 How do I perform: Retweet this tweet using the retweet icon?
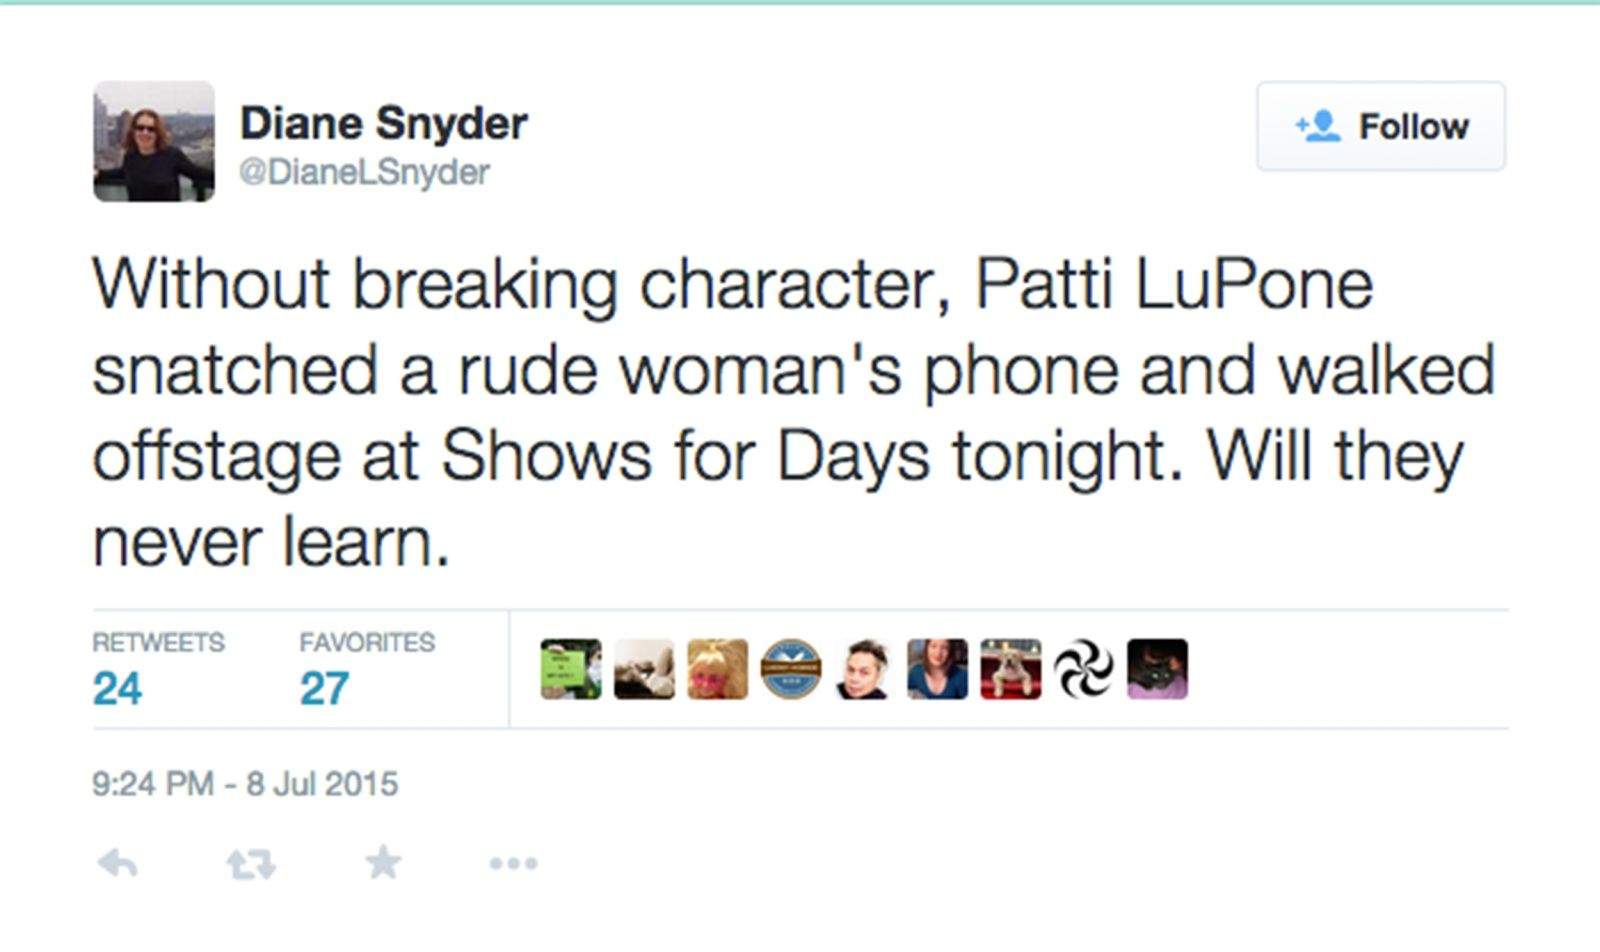coord(250,863)
